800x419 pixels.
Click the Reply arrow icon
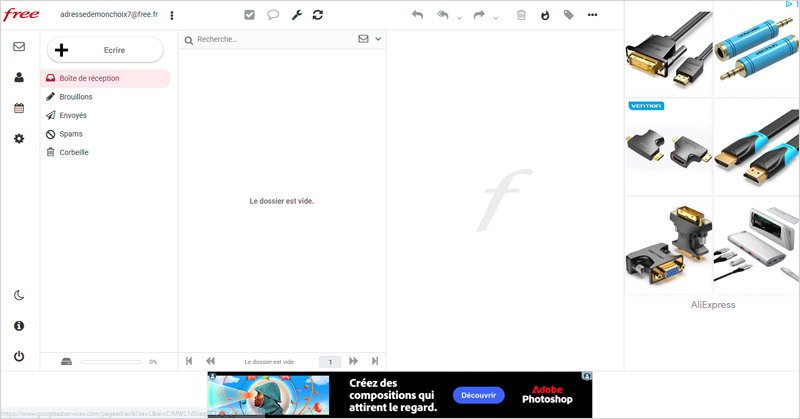(x=417, y=15)
